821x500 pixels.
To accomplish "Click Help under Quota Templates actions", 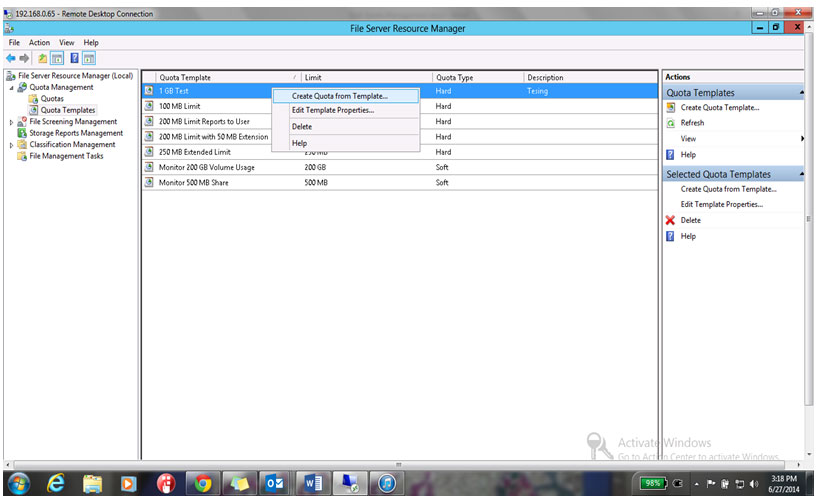I will (688, 154).
